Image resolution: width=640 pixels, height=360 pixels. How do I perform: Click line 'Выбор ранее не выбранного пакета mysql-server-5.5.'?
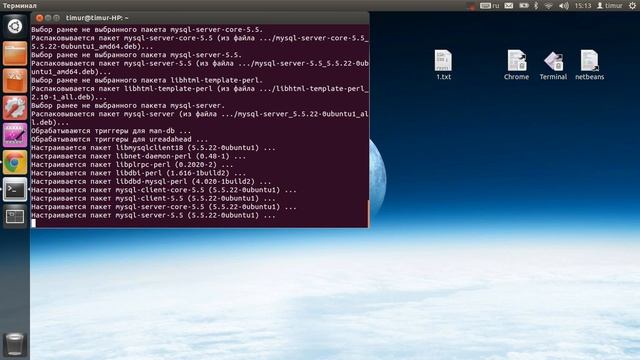tap(136, 55)
